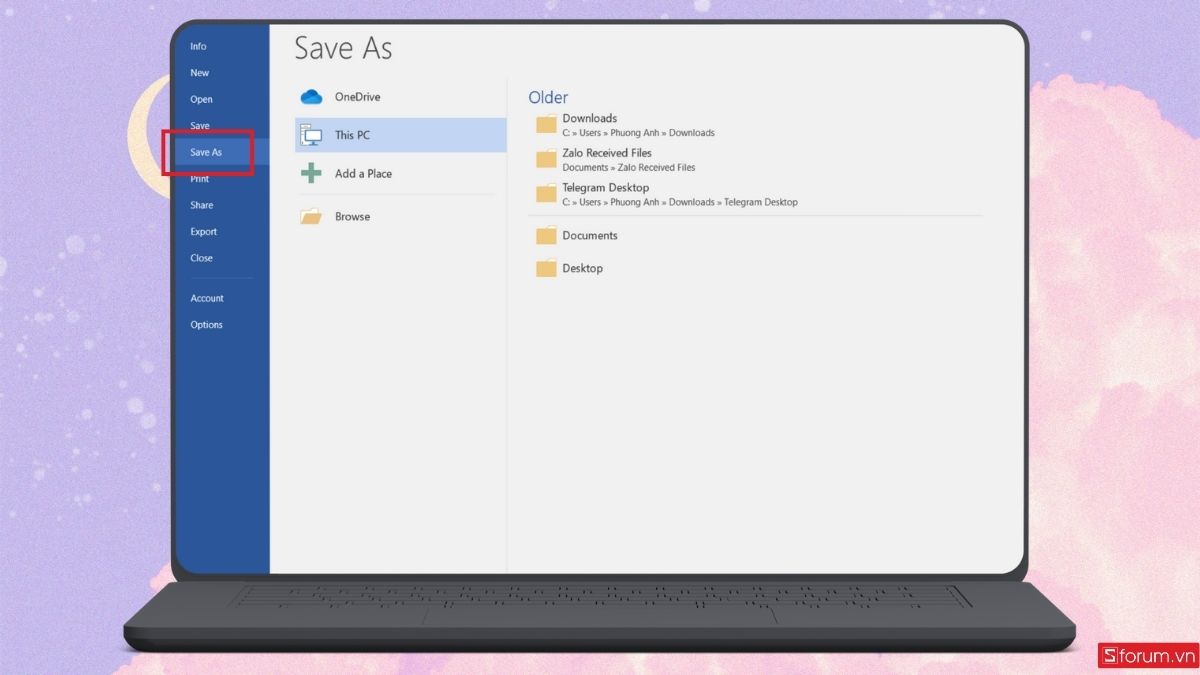The image size is (1200, 675).
Task: Click the Downloads folder icon
Action: click(x=546, y=124)
